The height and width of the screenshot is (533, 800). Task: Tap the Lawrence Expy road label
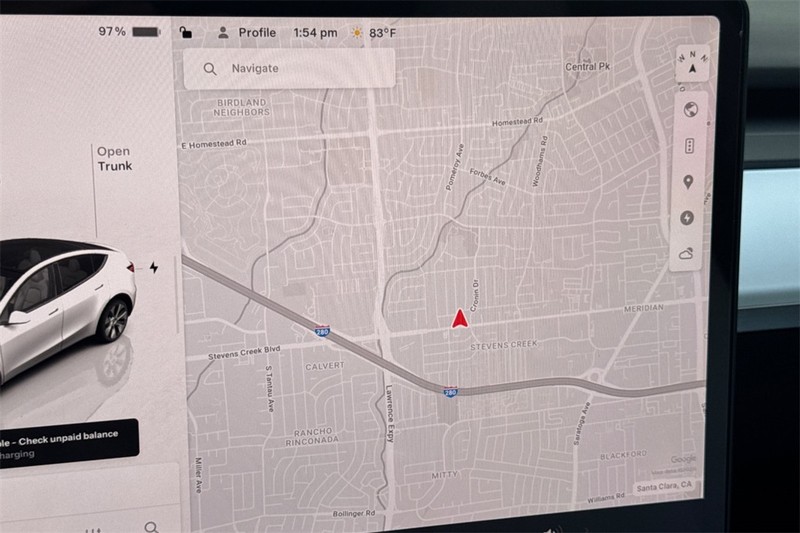pos(390,413)
